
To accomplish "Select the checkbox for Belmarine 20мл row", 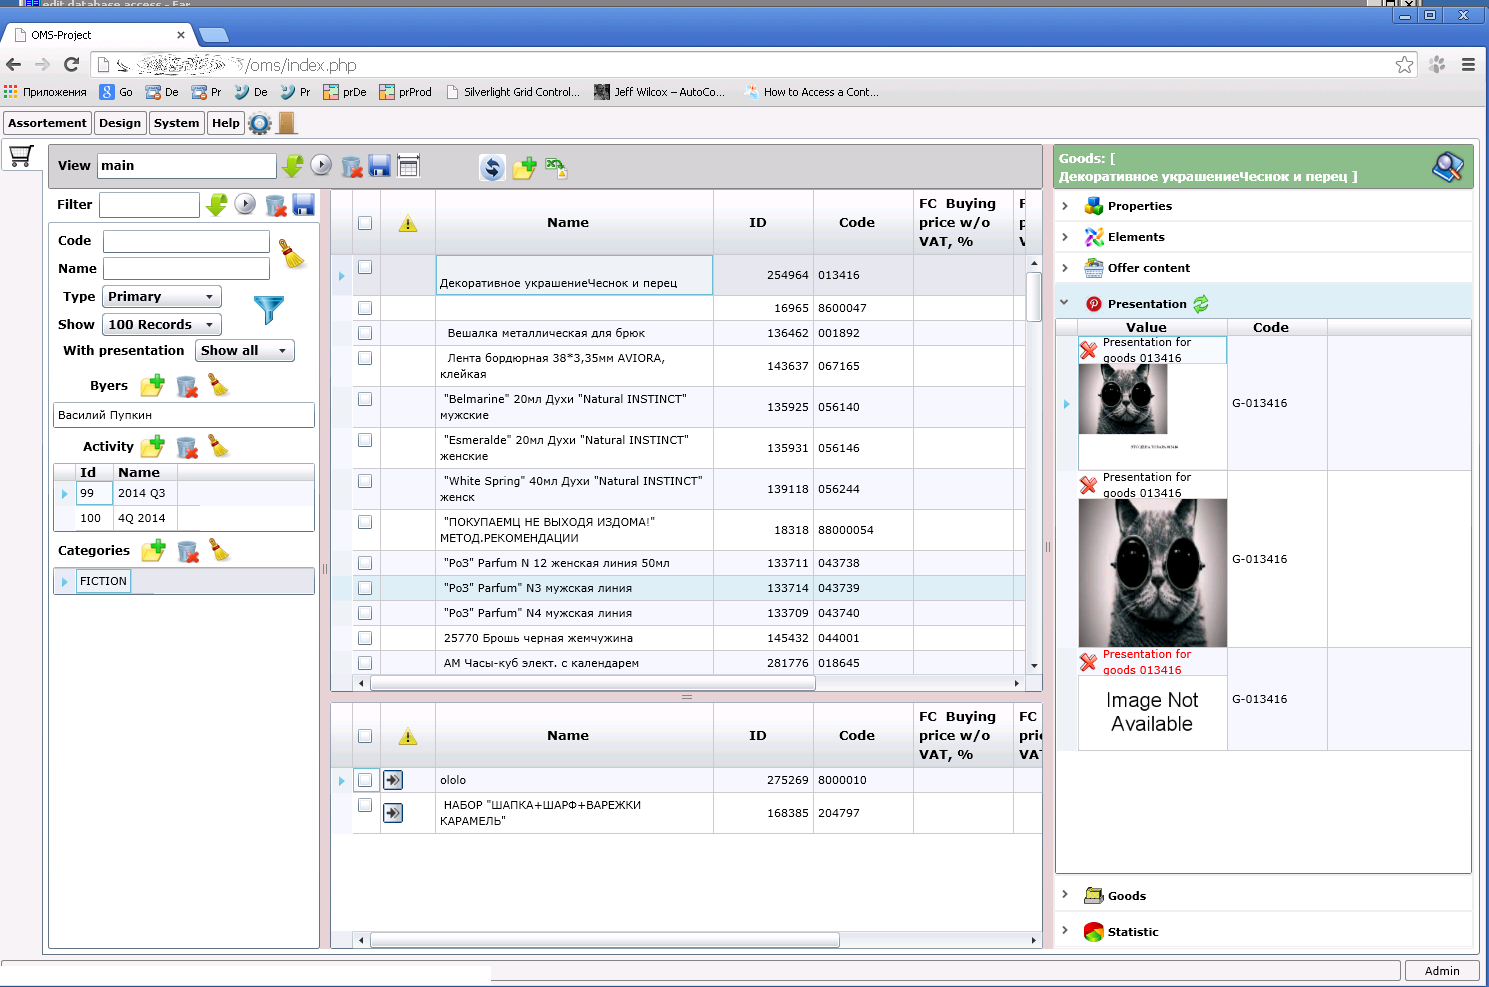I will (x=365, y=399).
